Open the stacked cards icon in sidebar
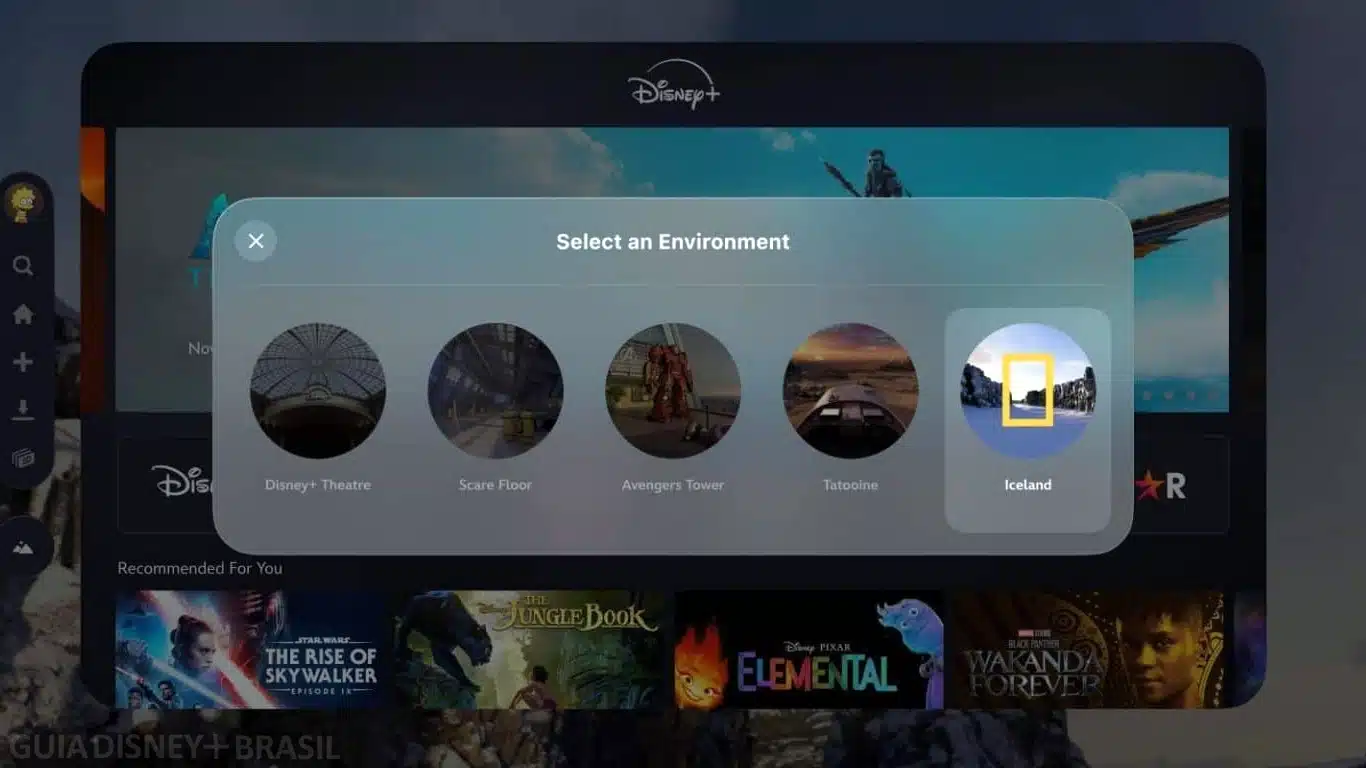This screenshot has width=1366, height=768. pyautogui.click(x=23, y=458)
